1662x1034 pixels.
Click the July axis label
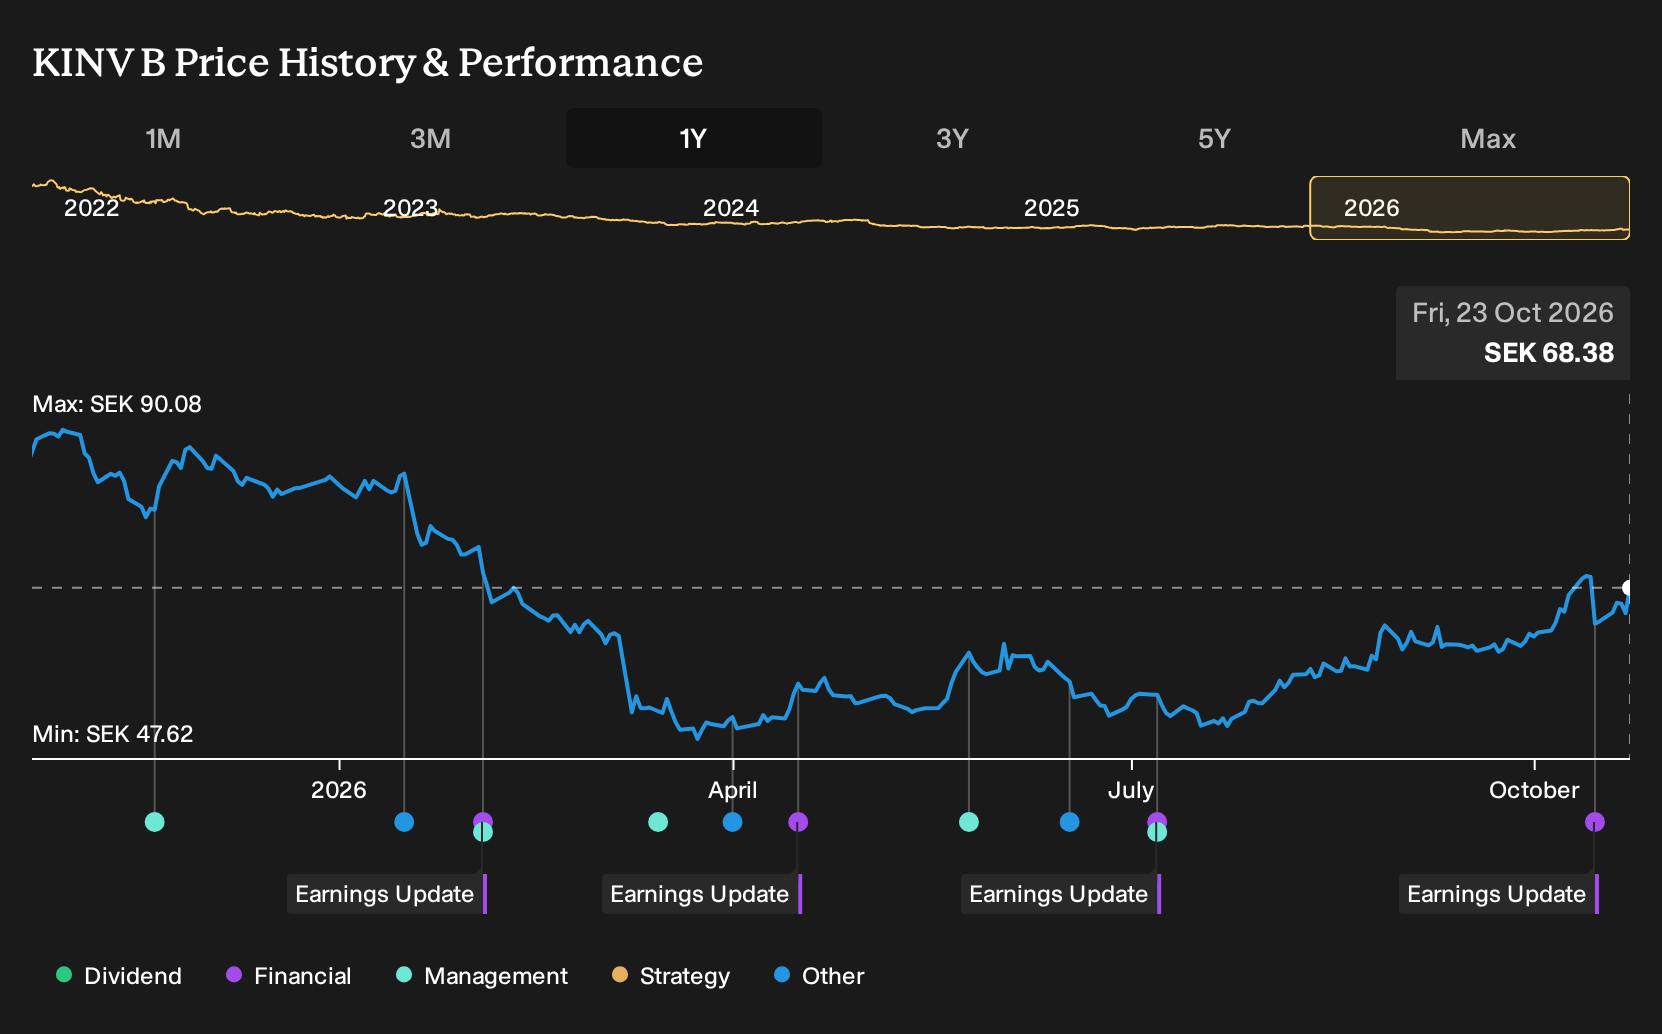(1131, 790)
